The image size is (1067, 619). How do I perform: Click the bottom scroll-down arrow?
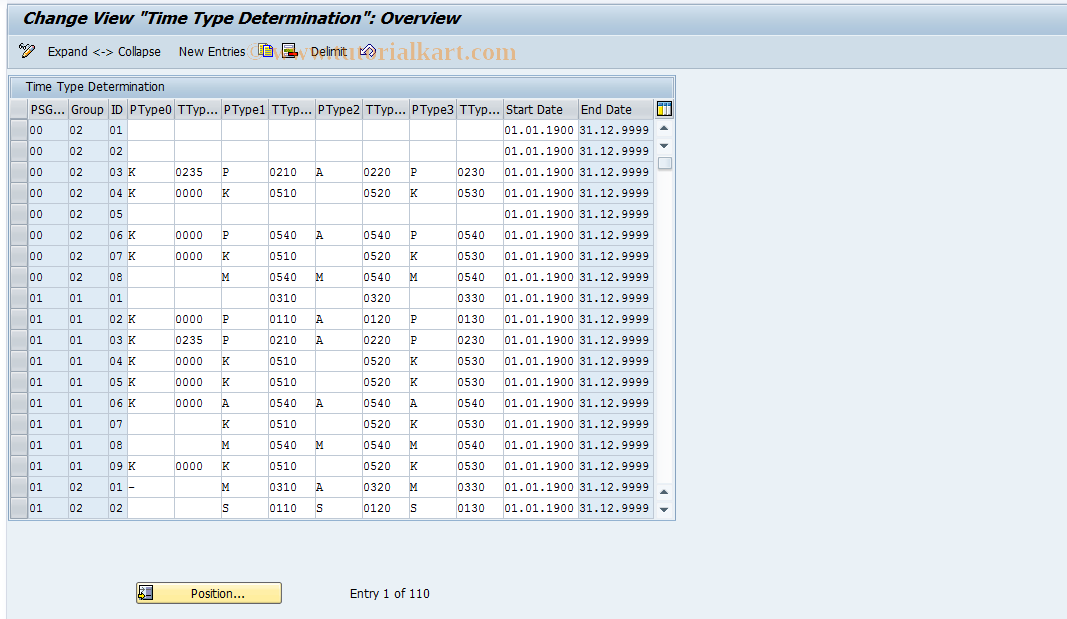tap(664, 509)
